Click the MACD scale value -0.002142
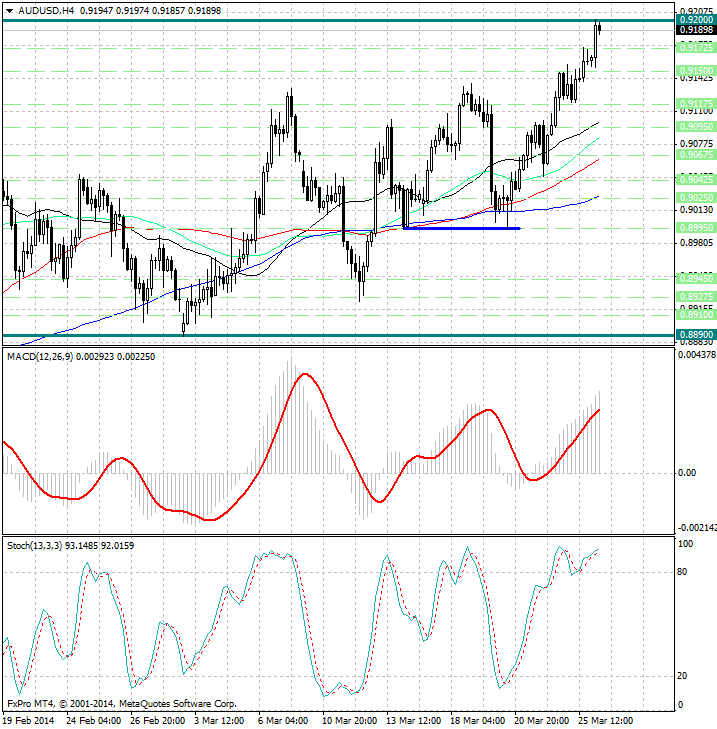This screenshot has width=717, height=729. (697, 528)
